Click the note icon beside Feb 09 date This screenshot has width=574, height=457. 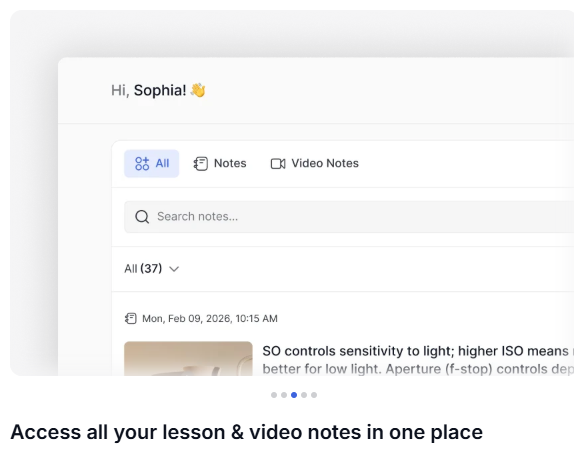[131, 319]
